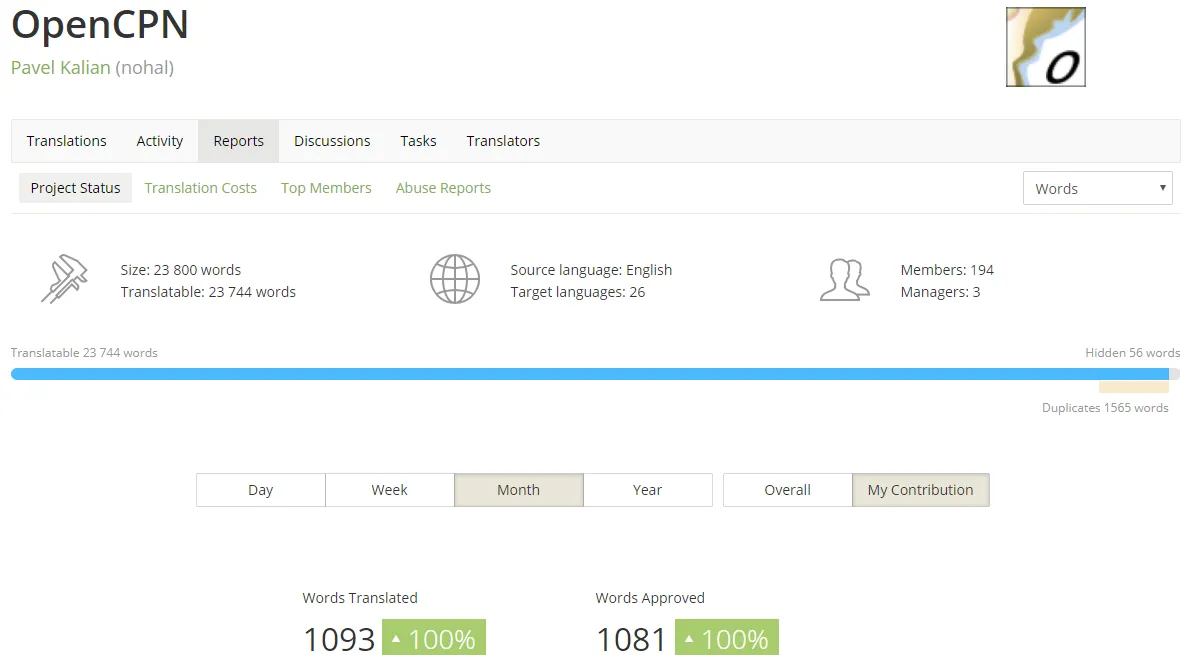Screen dimensions: 1195x655
Task: Click the members people icon
Action: tap(844, 280)
